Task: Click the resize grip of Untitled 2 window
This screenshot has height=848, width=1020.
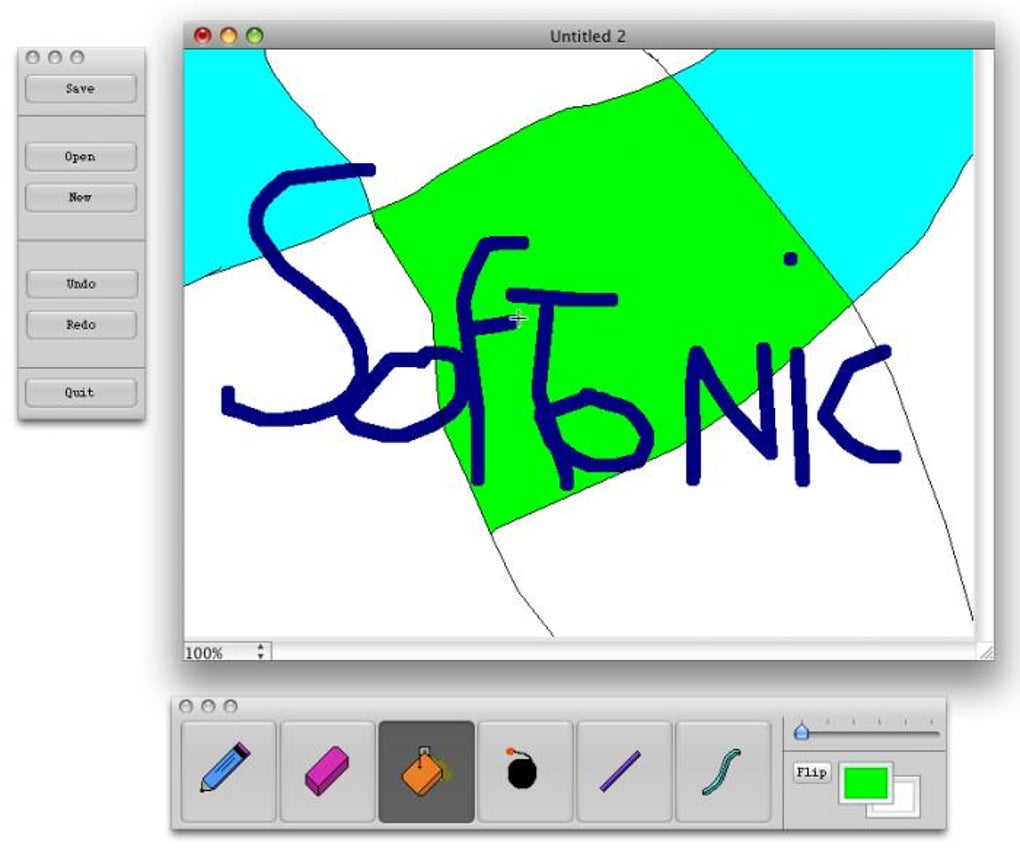Action: click(x=987, y=653)
